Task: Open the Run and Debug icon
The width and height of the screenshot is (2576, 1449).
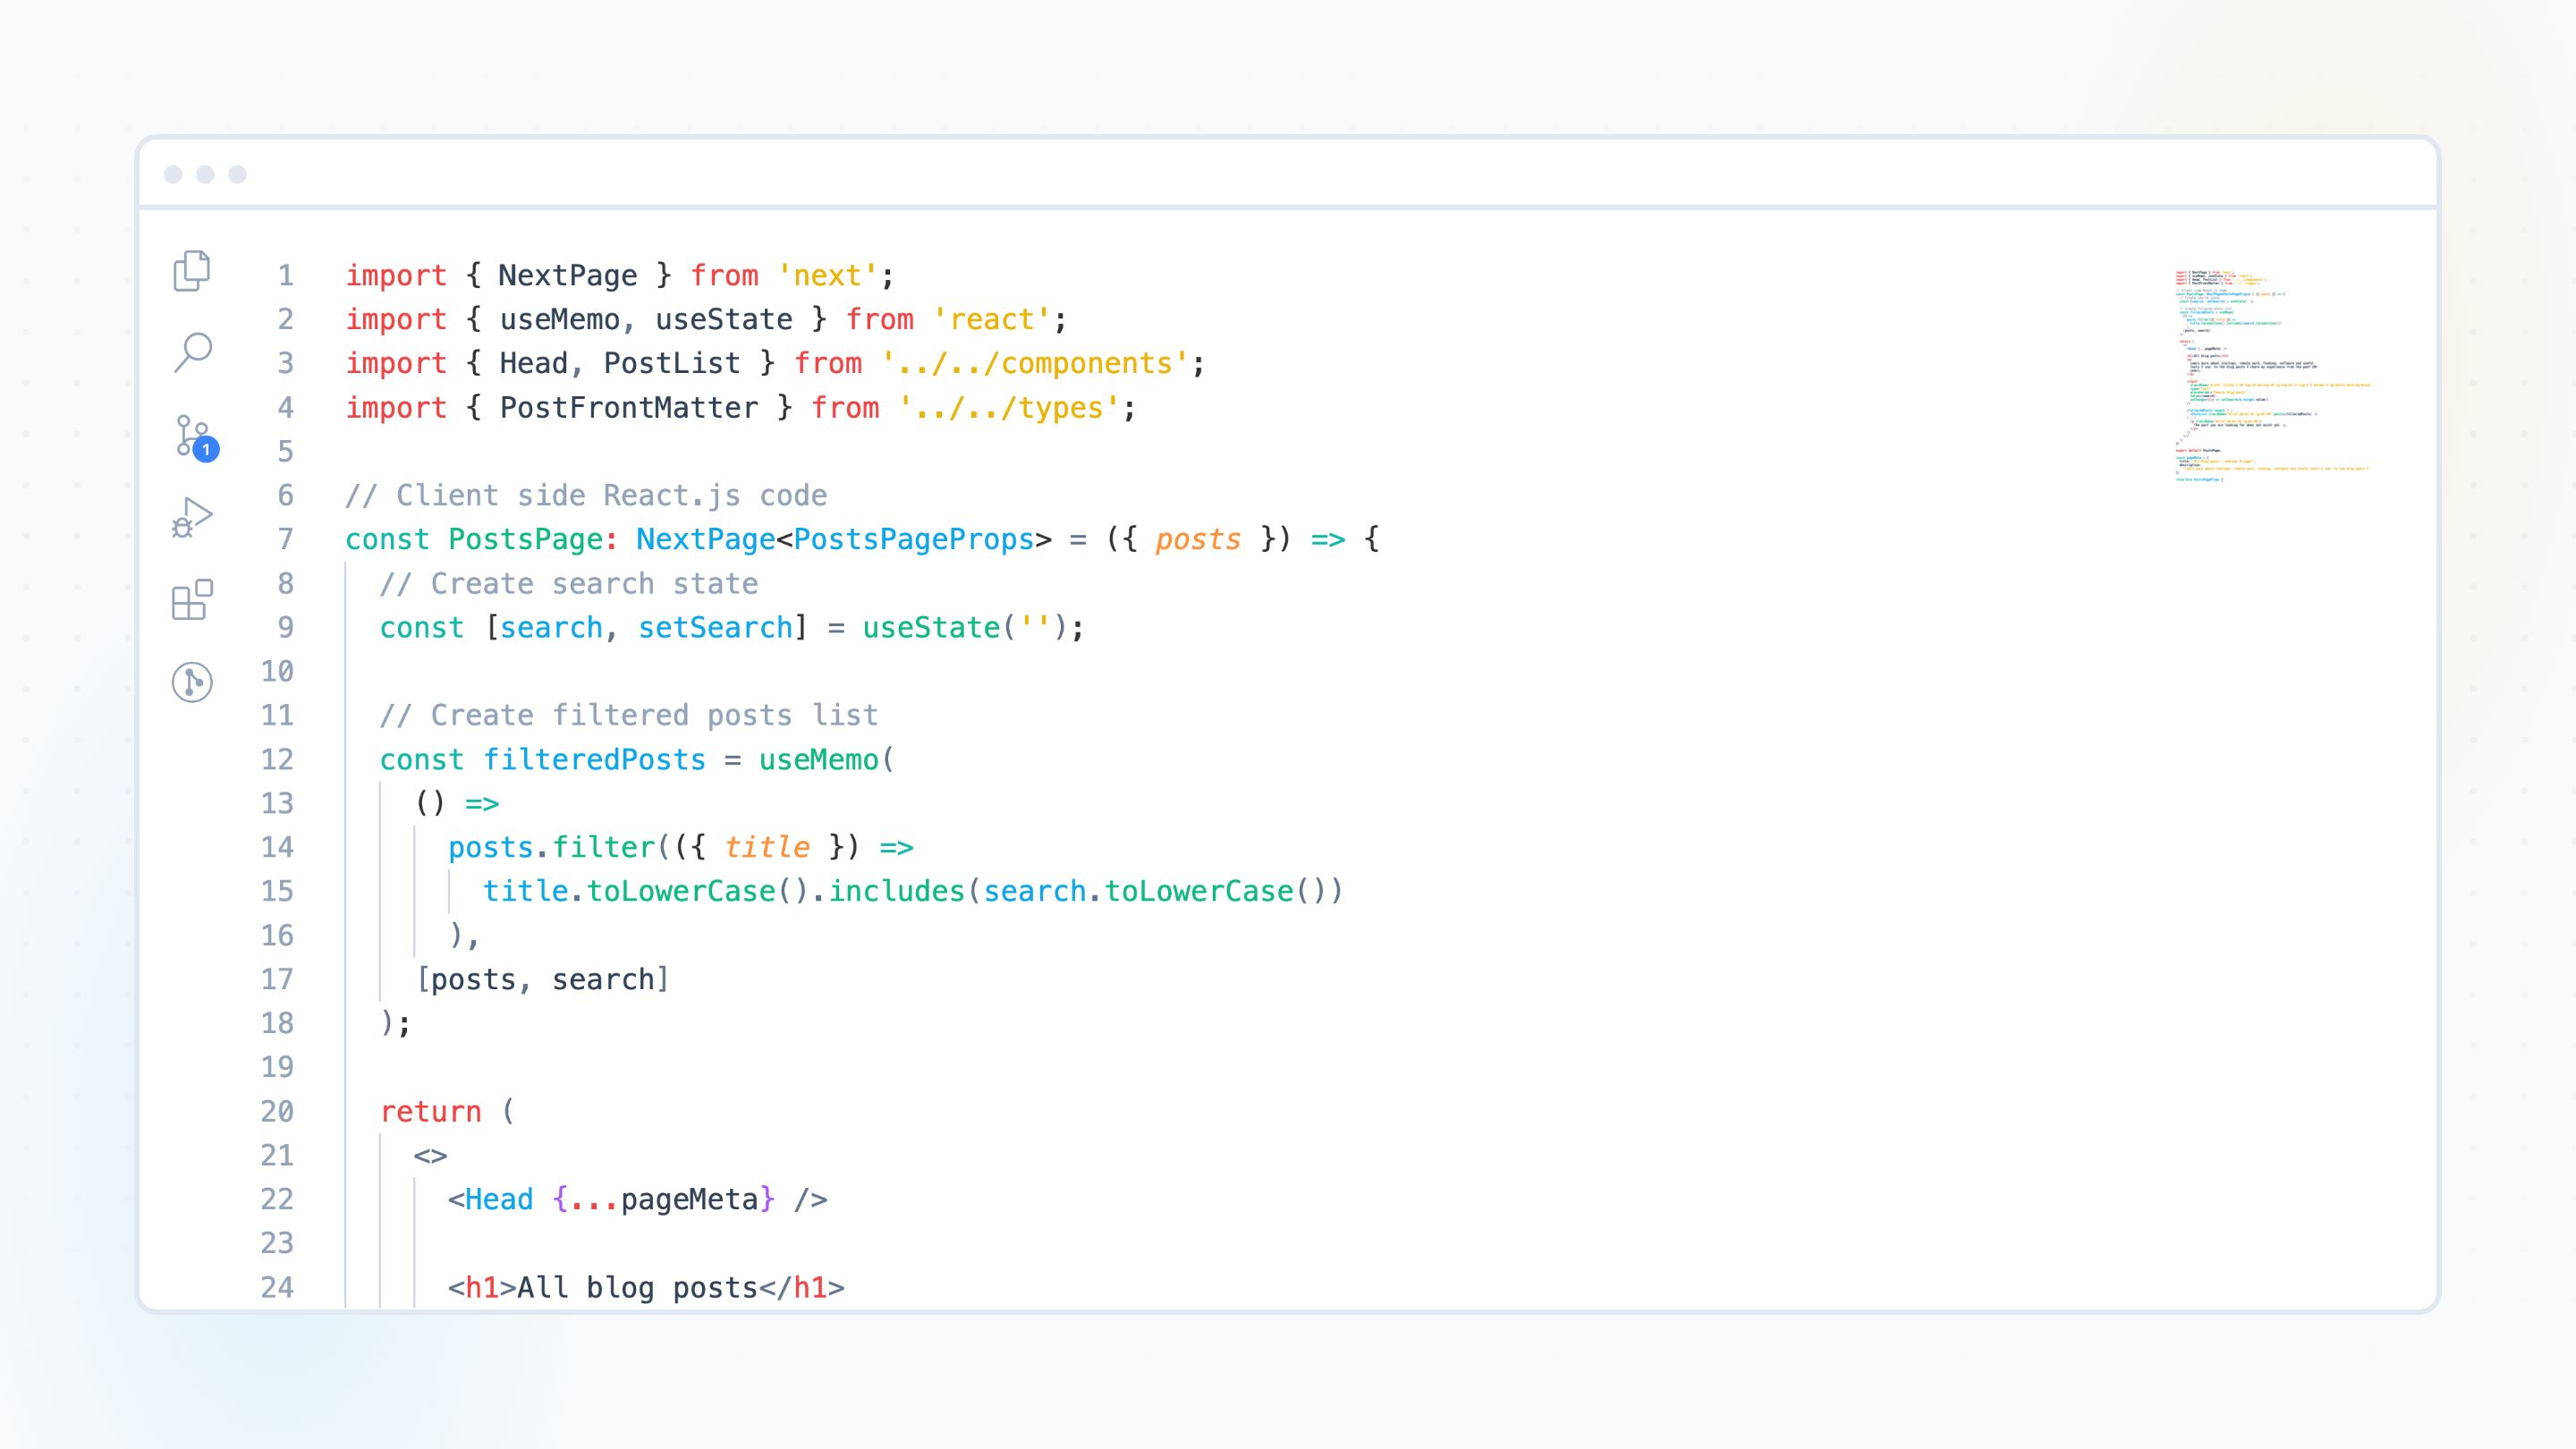Action: coord(192,517)
